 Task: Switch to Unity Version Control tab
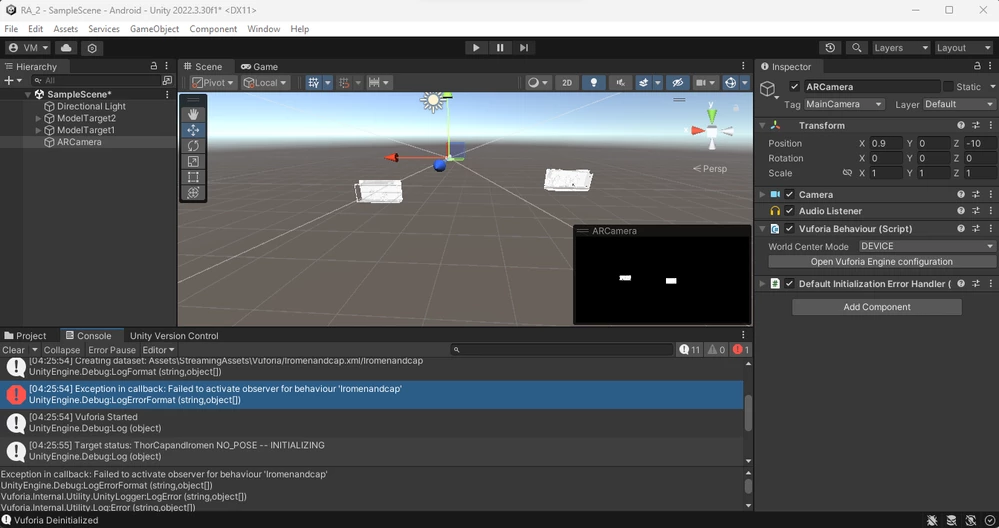174,336
